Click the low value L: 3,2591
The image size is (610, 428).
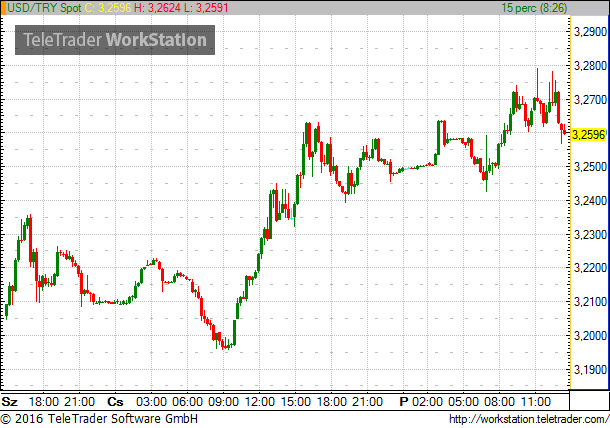click(x=206, y=7)
